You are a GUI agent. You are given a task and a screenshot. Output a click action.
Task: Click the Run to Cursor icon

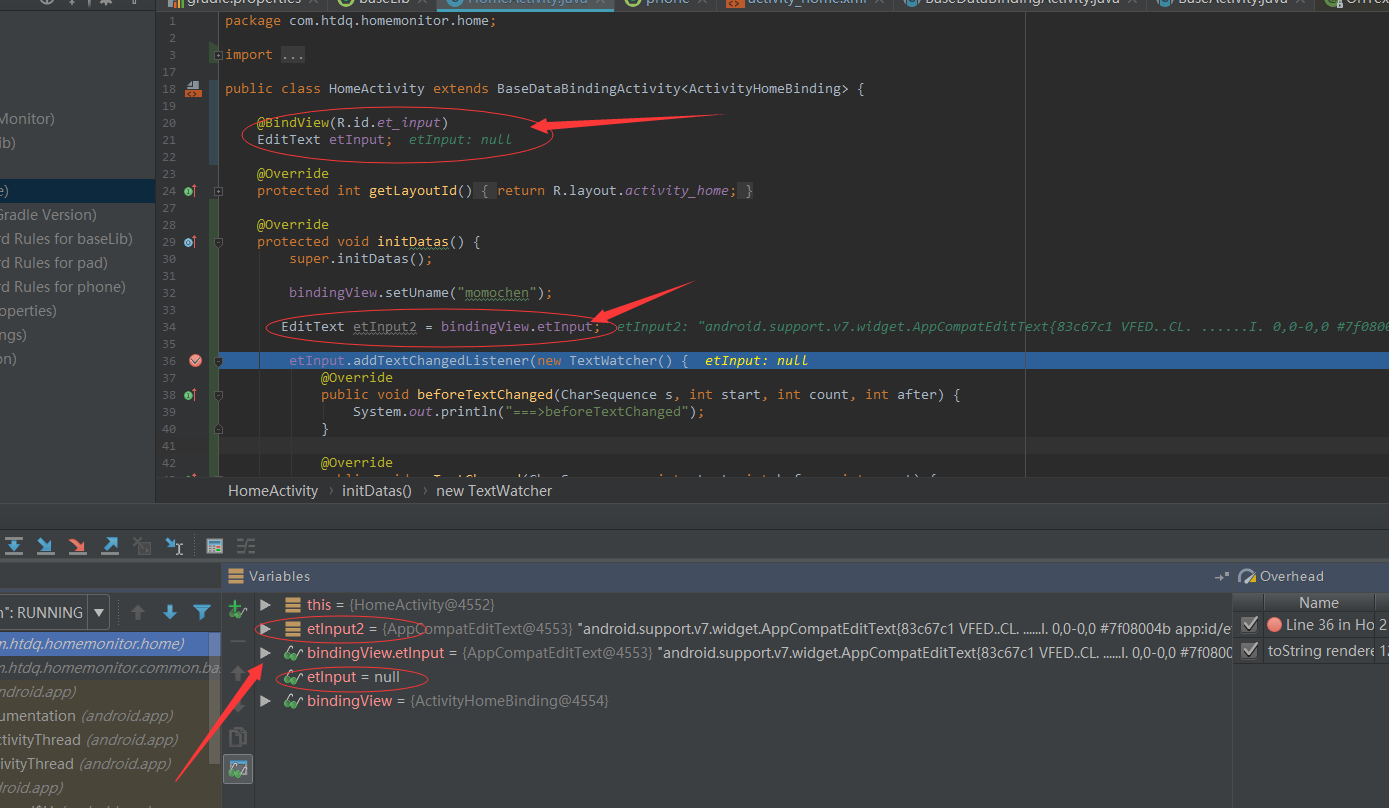(x=174, y=545)
